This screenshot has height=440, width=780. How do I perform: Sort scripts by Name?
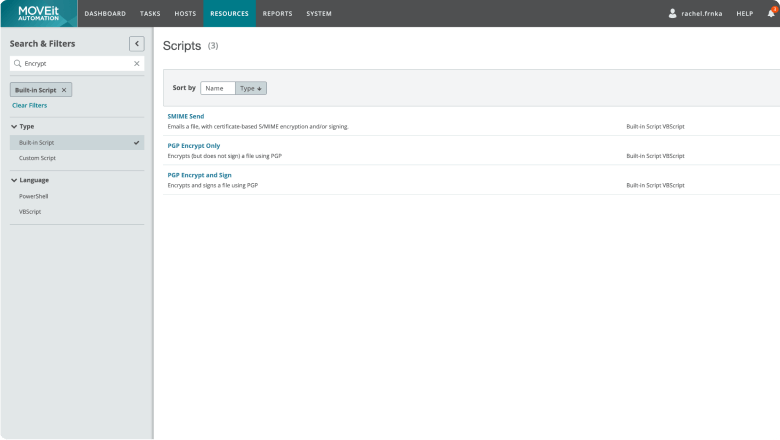[217, 88]
